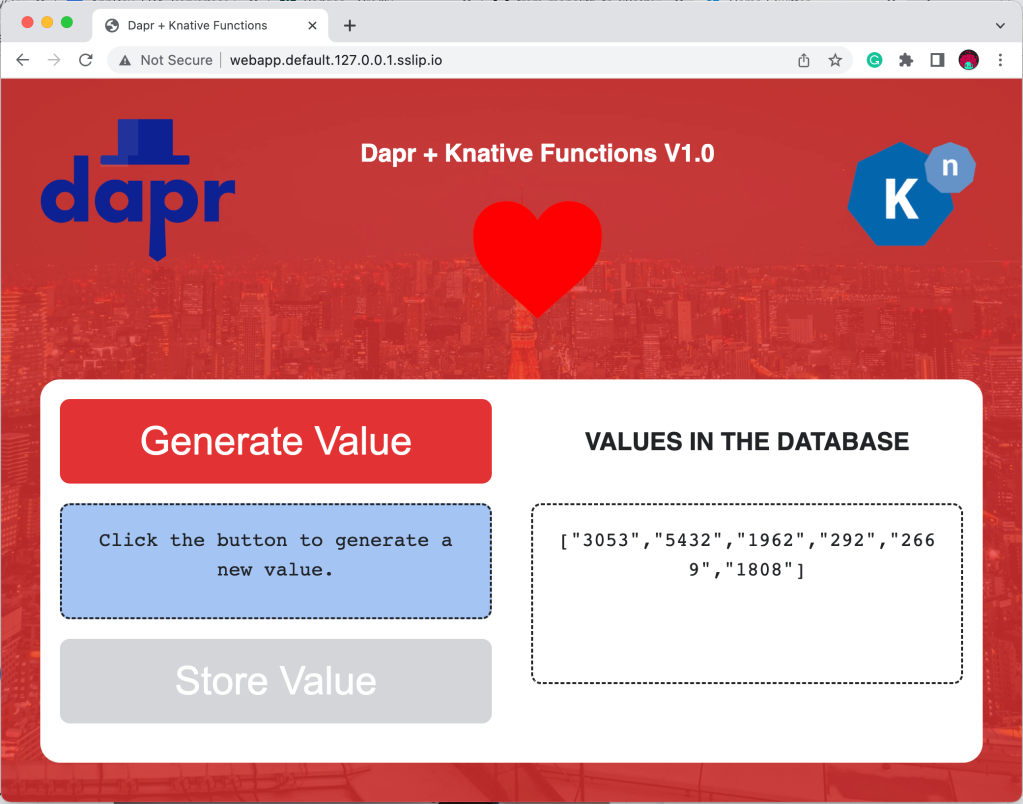Image resolution: width=1023 pixels, height=804 pixels.
Task: Click the Dapr + Knative Functions V1.0 heading
Action: tap(538, 153)
